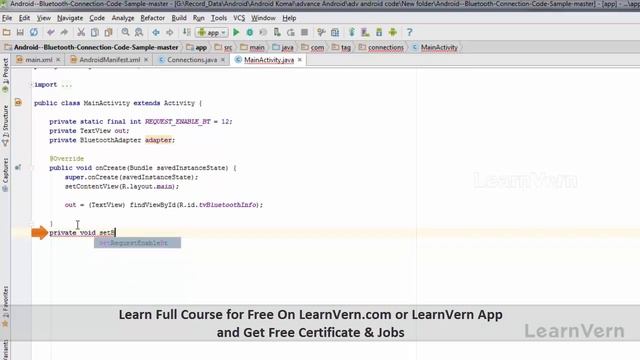Switch to the AndroidManifest.xml tab
This screenshot has width=640, height=360.
pos(109,60)
